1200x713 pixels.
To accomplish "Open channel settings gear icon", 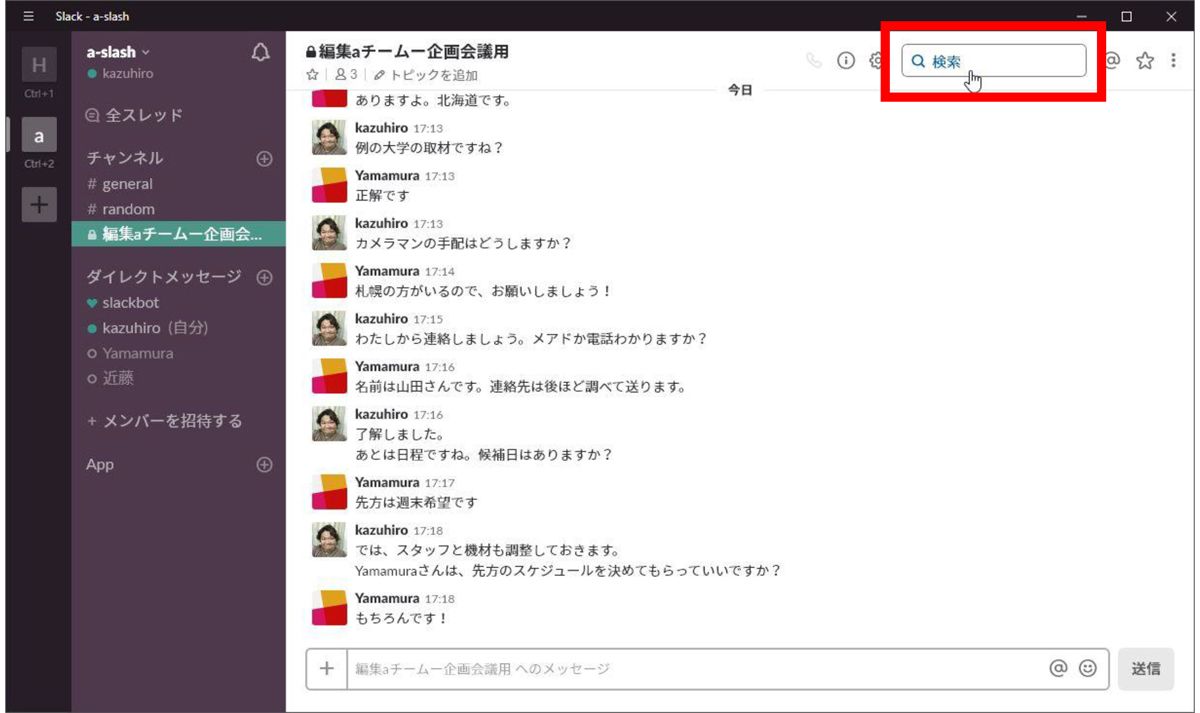I will coord(875,60).
